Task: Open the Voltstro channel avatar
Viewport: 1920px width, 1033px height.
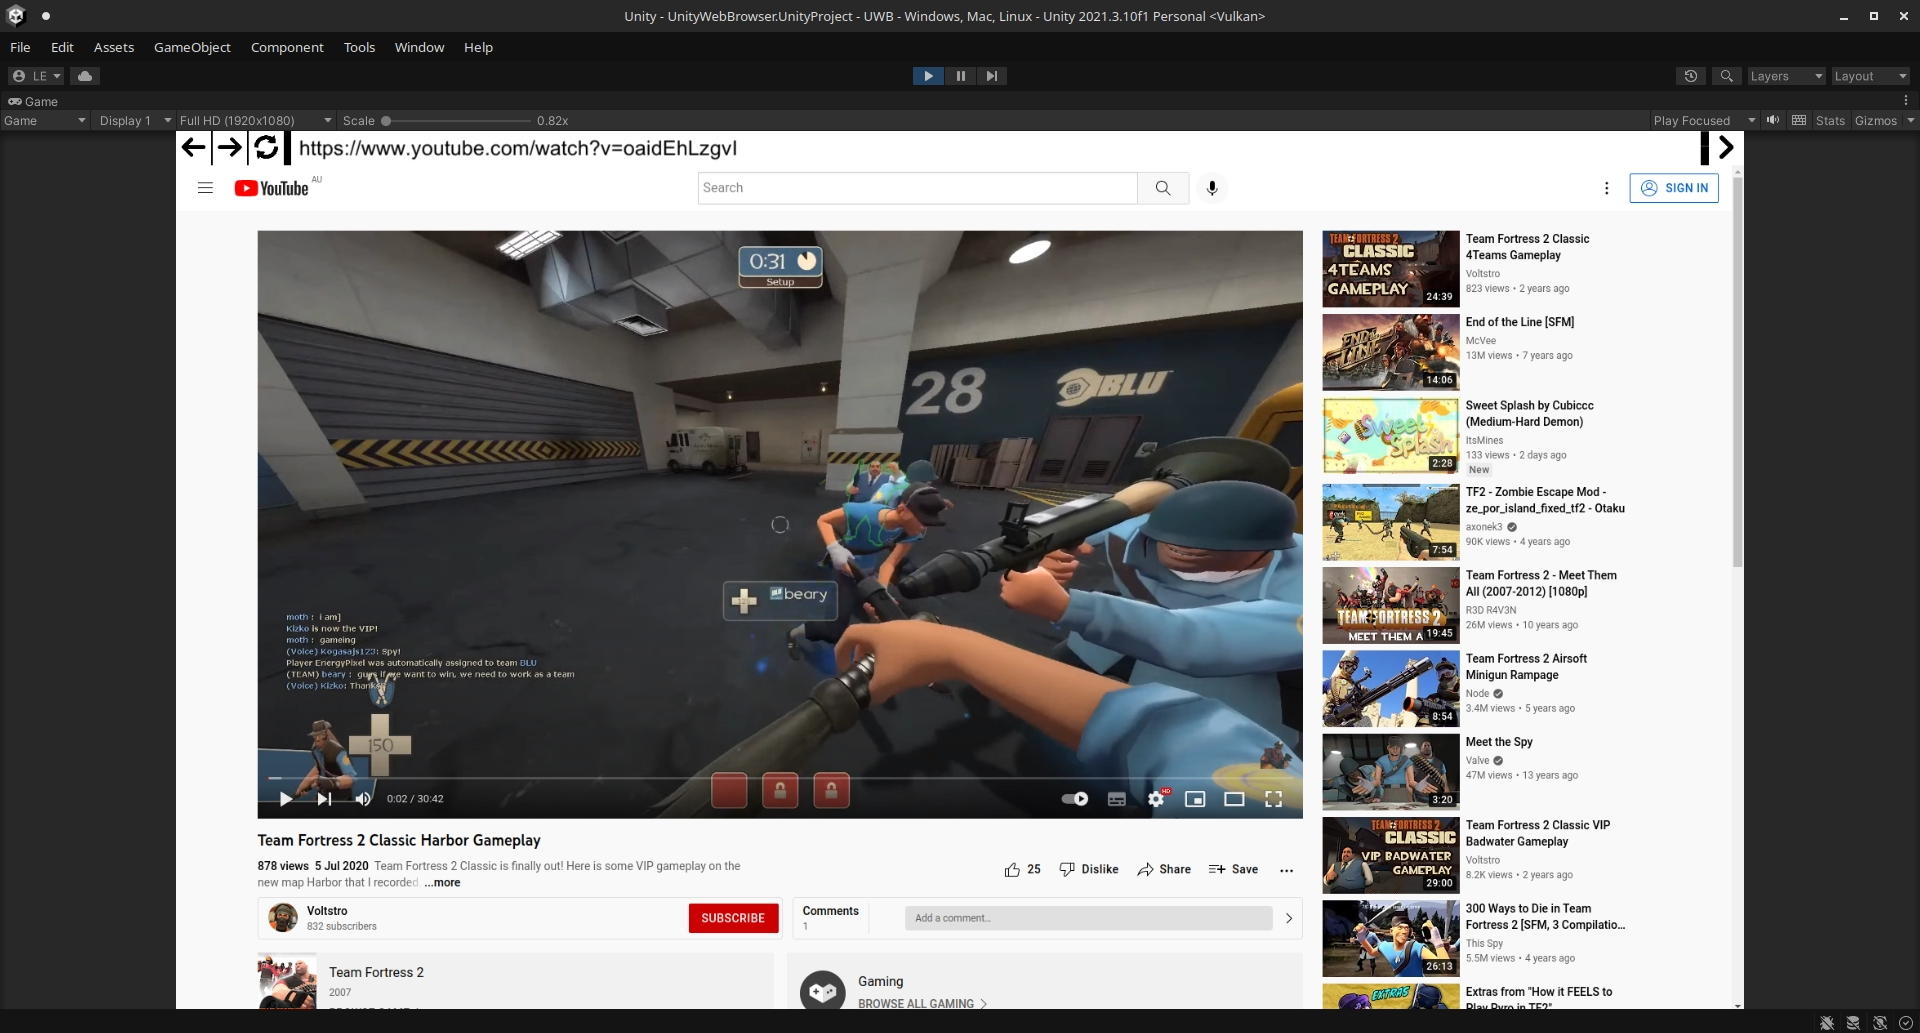Action: 283,918
